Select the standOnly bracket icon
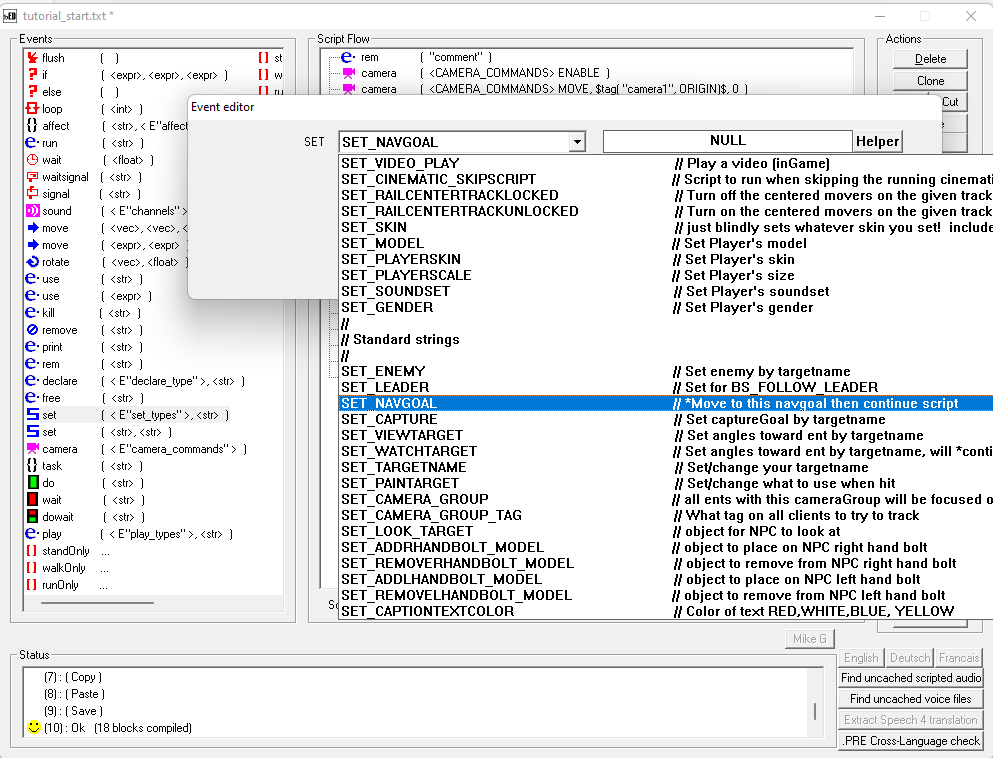The height and width of the screenshot is (758, 993). 32,551
